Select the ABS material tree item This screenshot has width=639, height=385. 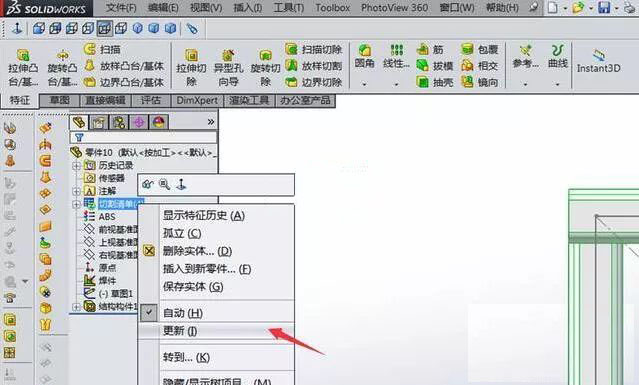[x=107, y=217]
